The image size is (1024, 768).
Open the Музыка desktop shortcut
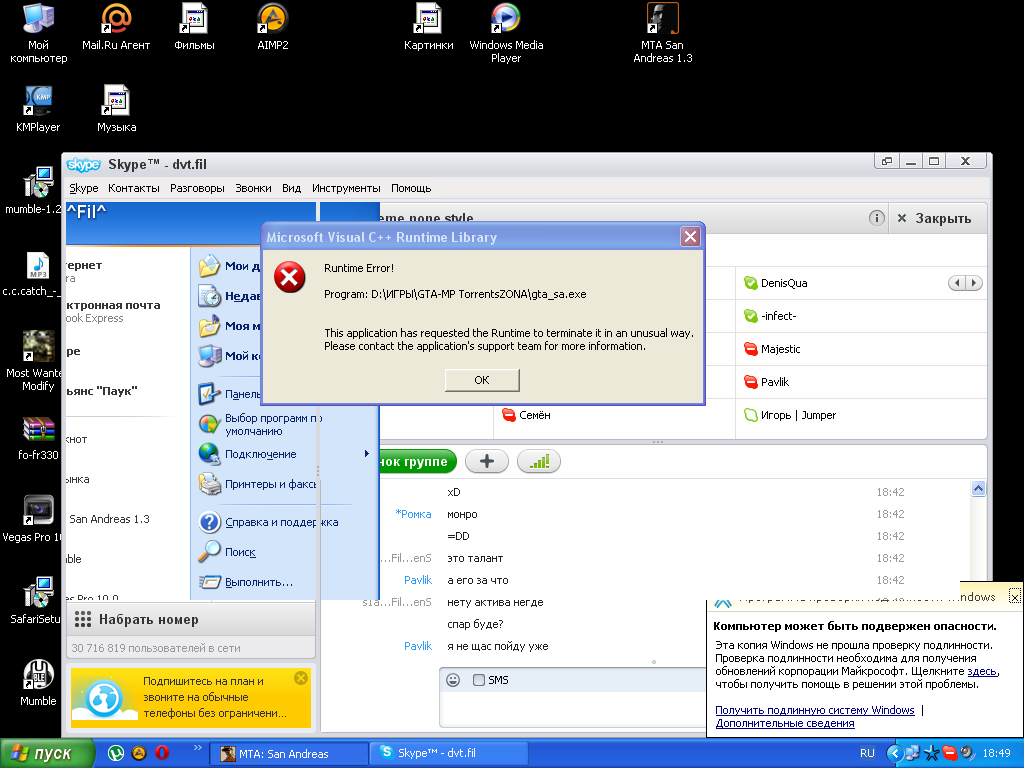point(116,108)
